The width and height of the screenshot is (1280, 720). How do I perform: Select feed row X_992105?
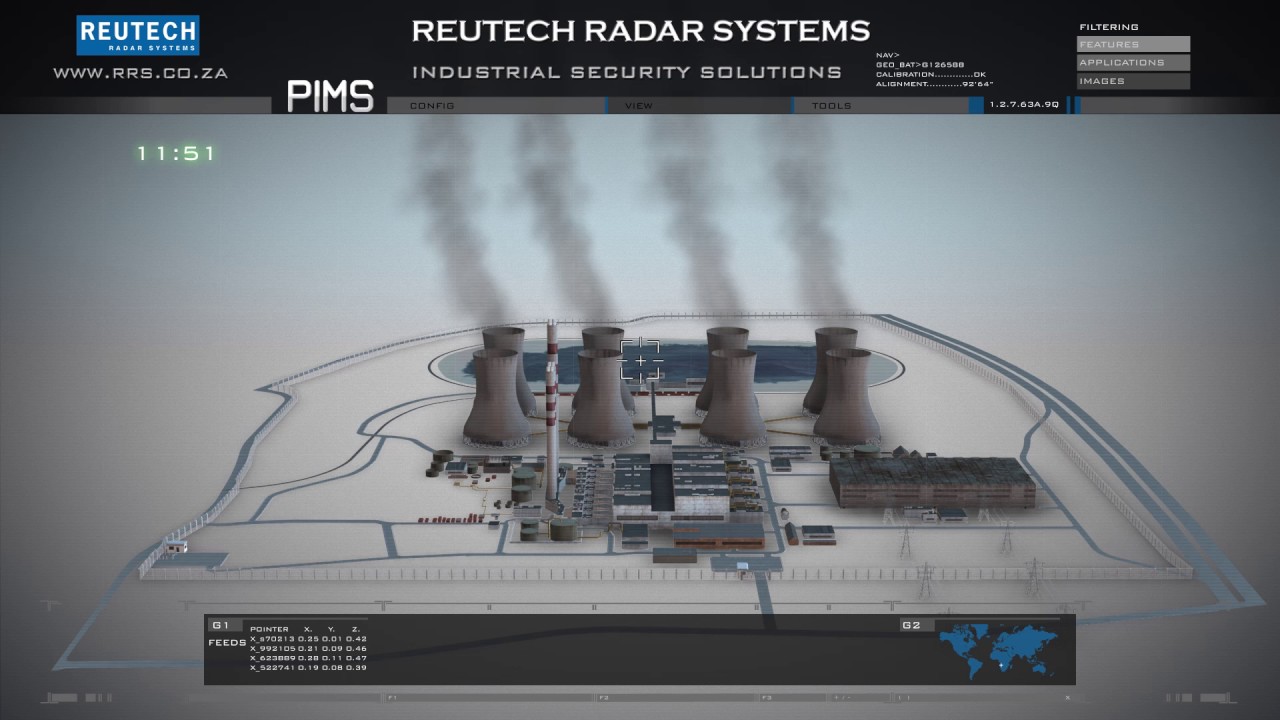(308, 648)
